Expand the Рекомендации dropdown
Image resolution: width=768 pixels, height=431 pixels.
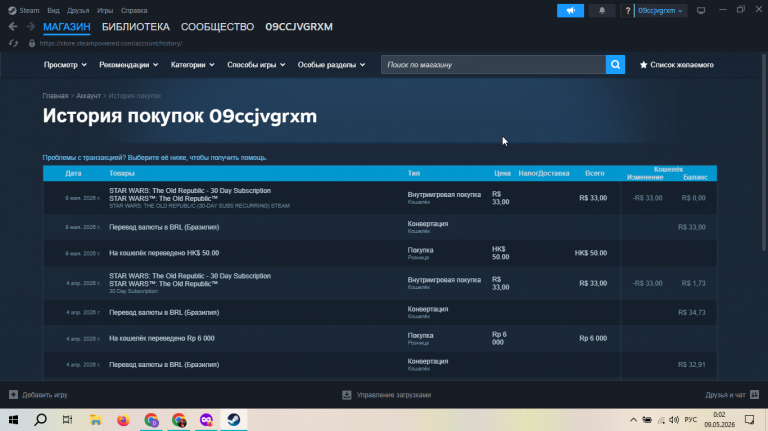tap(129, 65)
